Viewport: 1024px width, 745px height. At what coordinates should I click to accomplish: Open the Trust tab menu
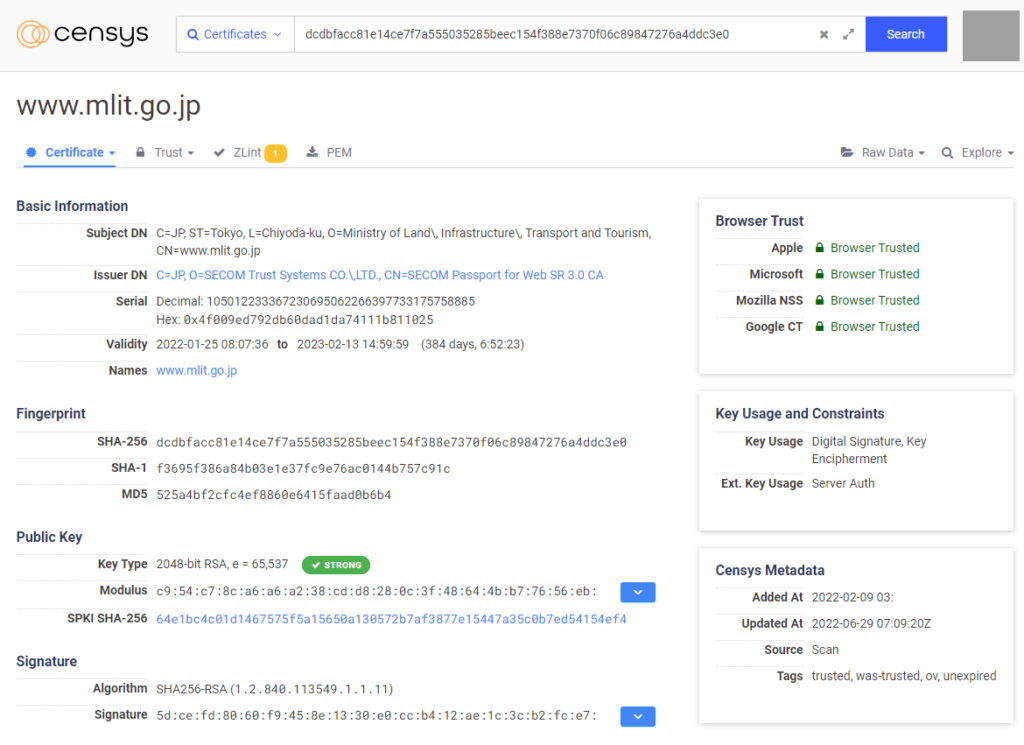tap(165, 152)
